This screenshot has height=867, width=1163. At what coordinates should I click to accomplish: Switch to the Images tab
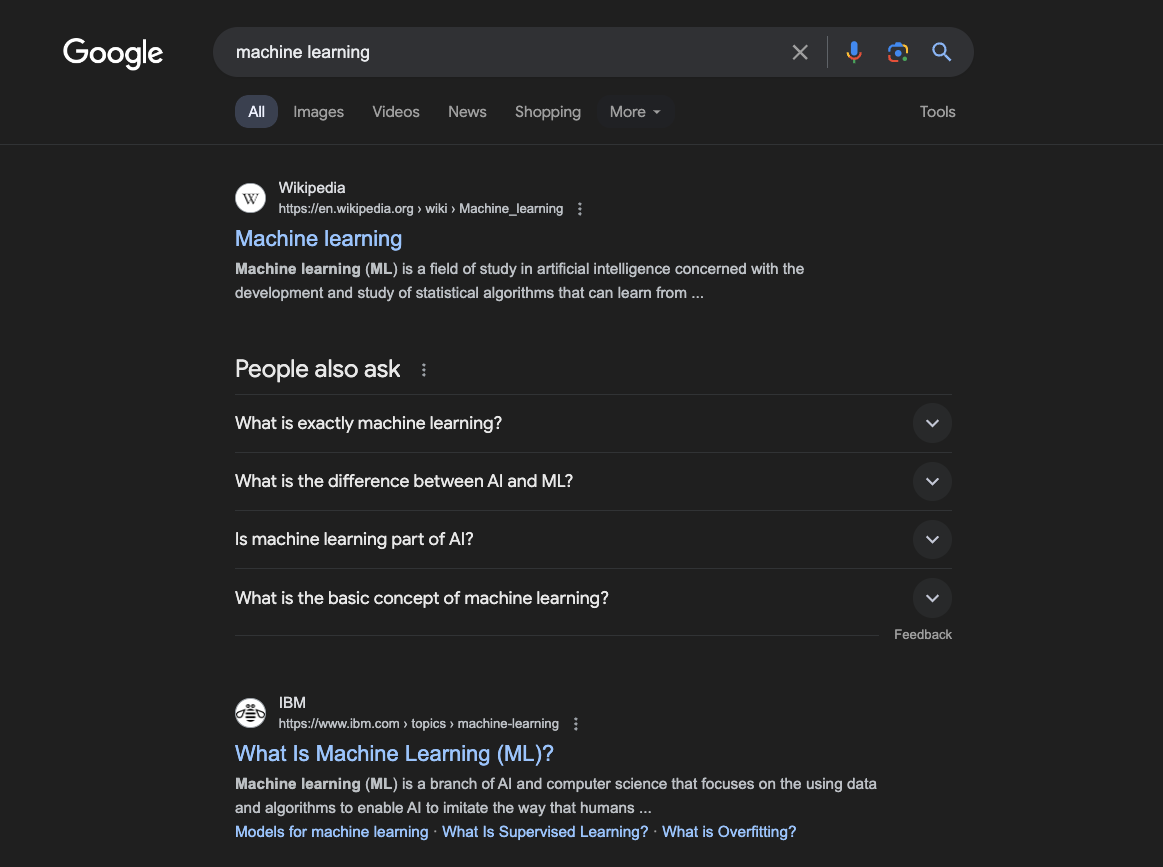(x=318, y=112)
